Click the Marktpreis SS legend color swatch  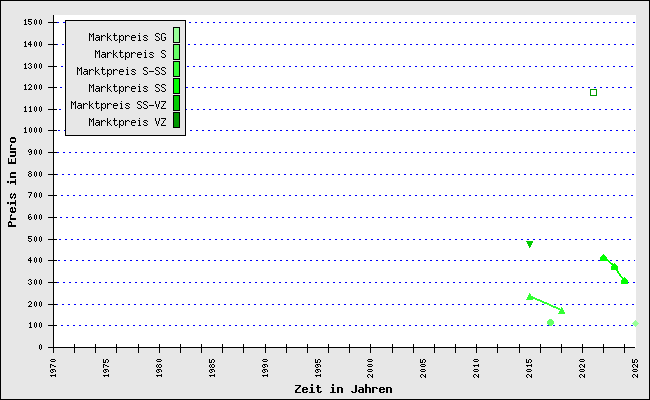pyautogui.click(x=176, y=86)
